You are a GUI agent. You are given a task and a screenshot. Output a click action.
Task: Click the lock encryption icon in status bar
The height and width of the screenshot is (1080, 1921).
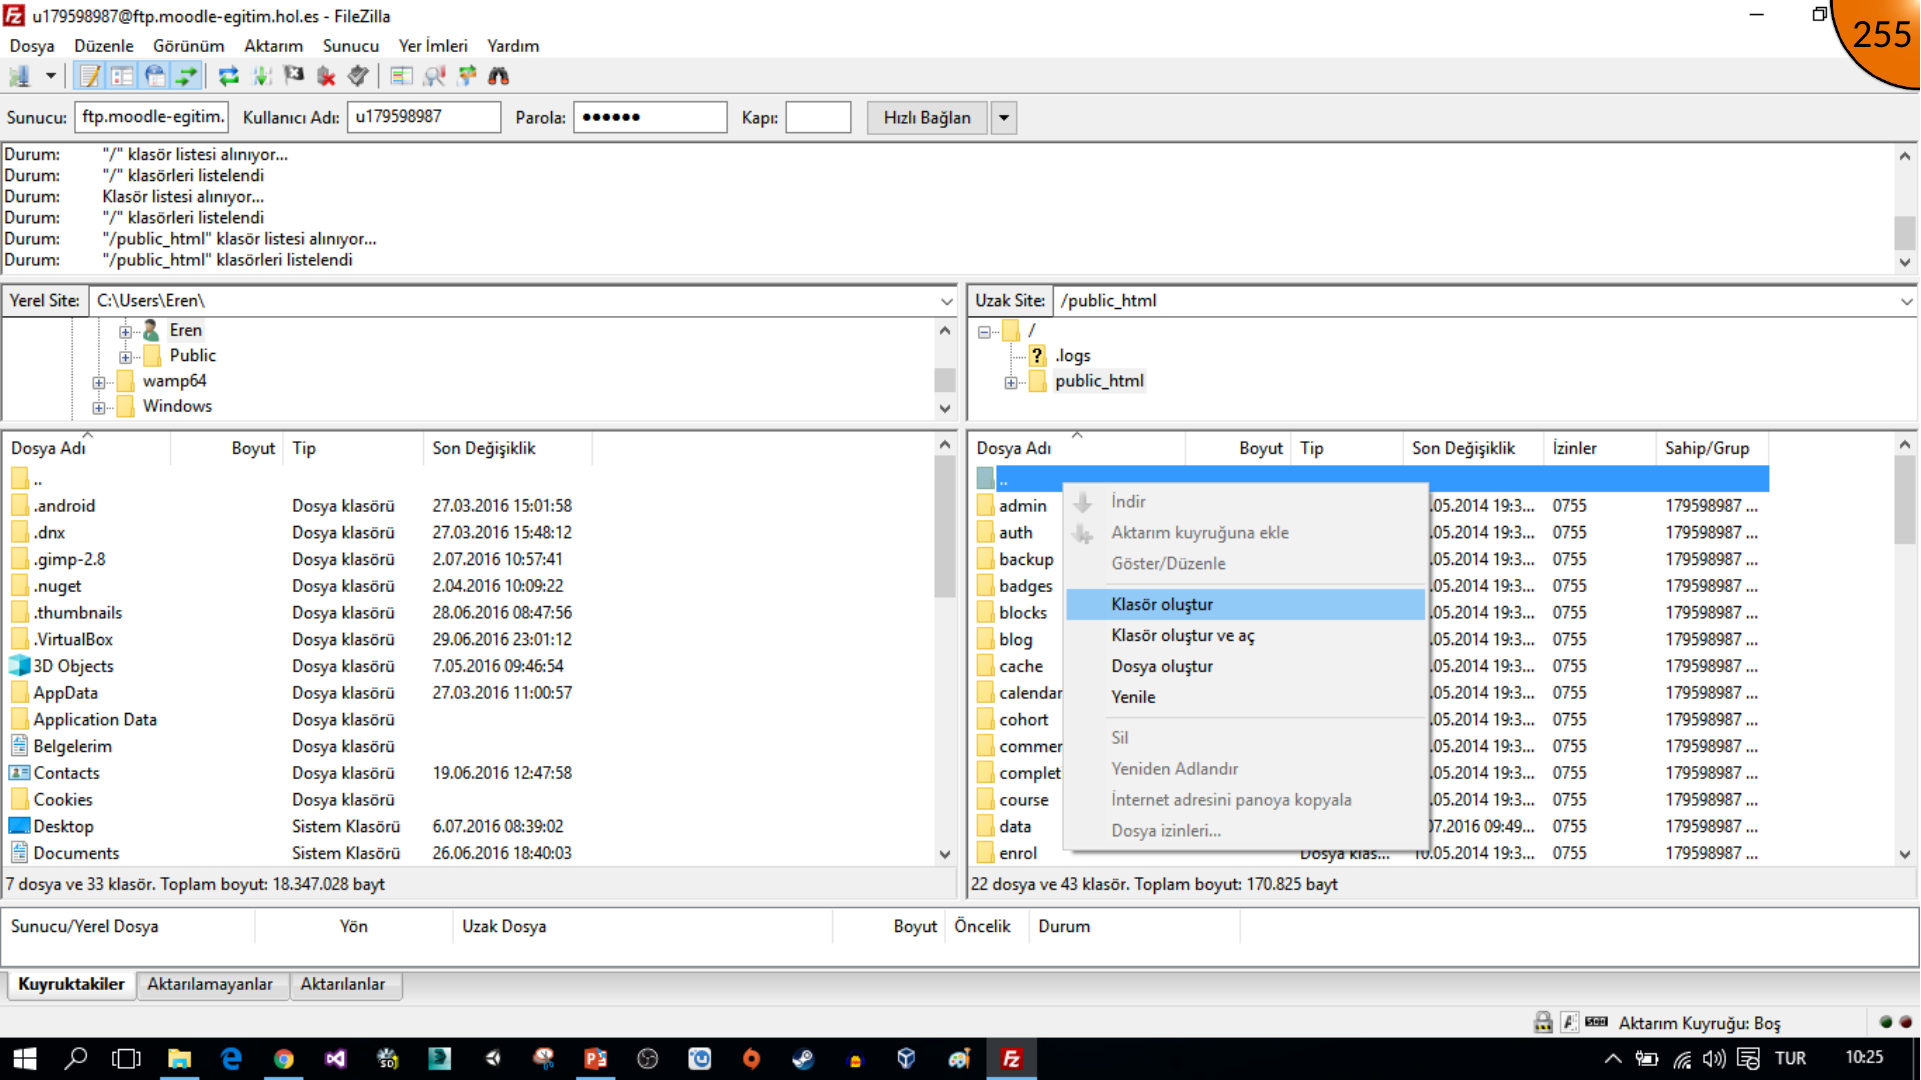(1543, 1022)
